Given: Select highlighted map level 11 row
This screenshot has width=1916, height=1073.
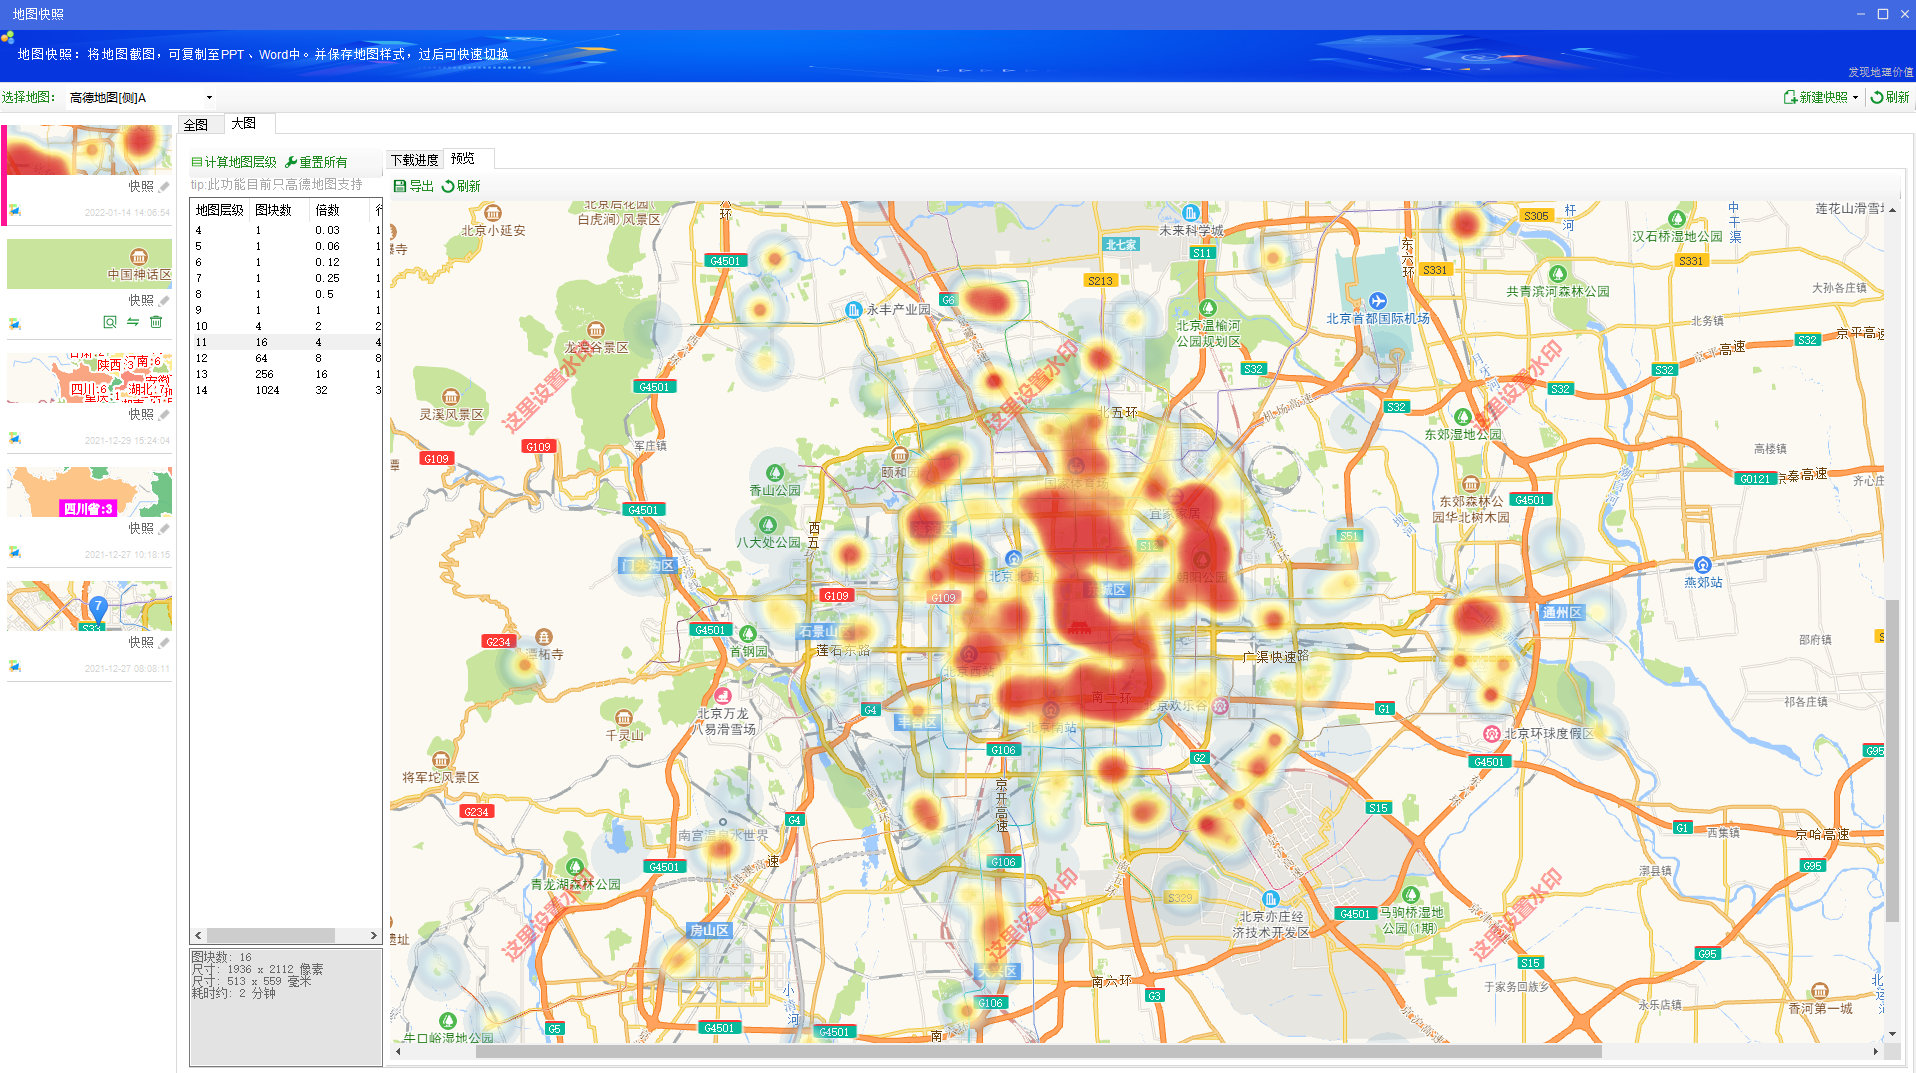Looking at the screenshot, I should pyautogui.click(x=286, y=342).
